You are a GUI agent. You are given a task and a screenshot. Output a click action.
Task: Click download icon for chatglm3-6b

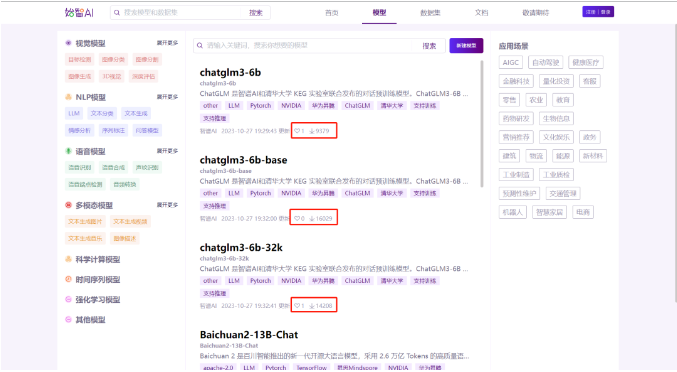312,131
